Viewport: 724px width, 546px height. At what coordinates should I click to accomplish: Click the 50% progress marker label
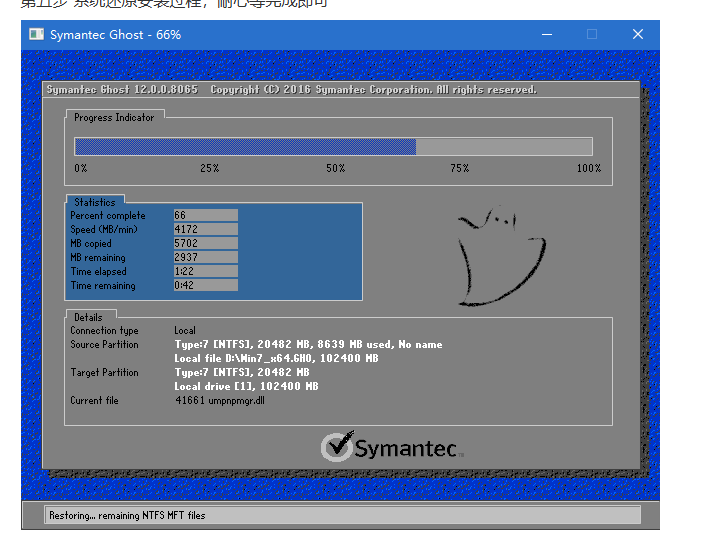click(335, 168)
